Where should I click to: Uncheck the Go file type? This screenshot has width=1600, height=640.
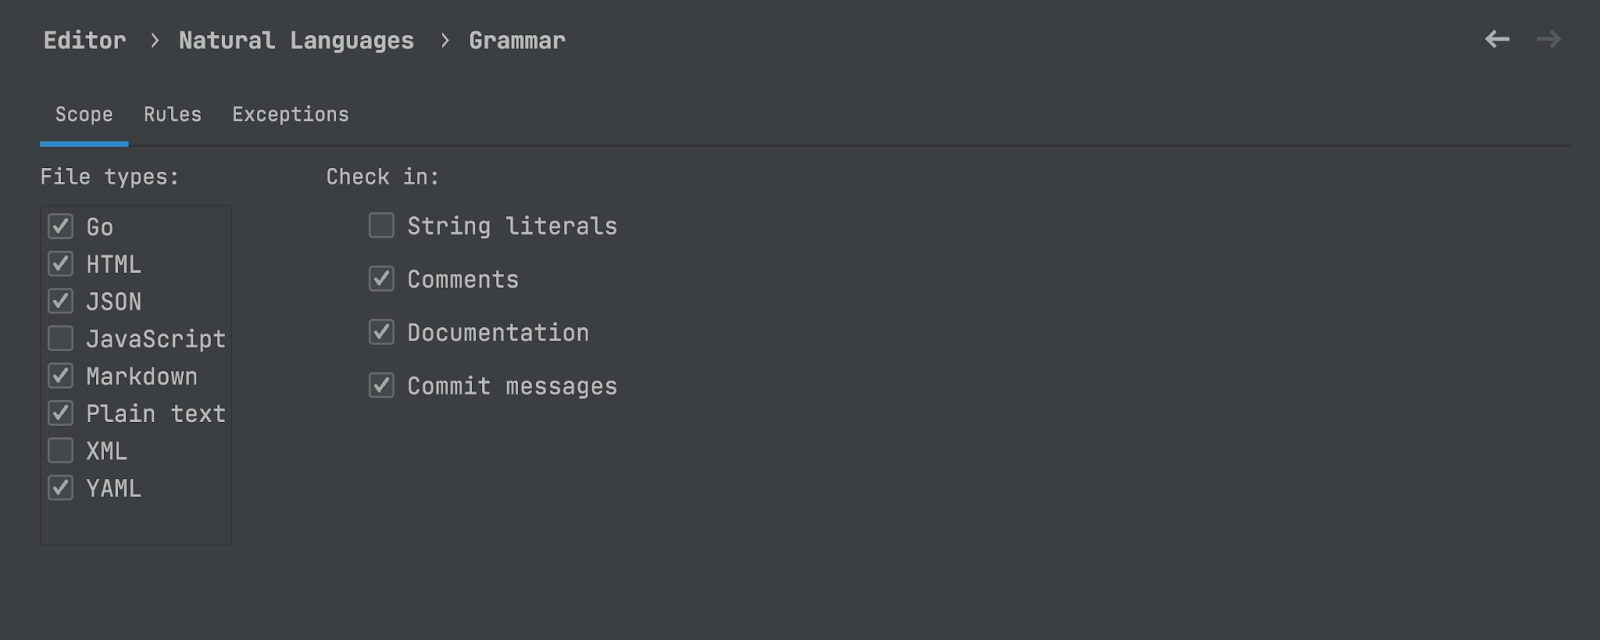(x=61, y=227)
